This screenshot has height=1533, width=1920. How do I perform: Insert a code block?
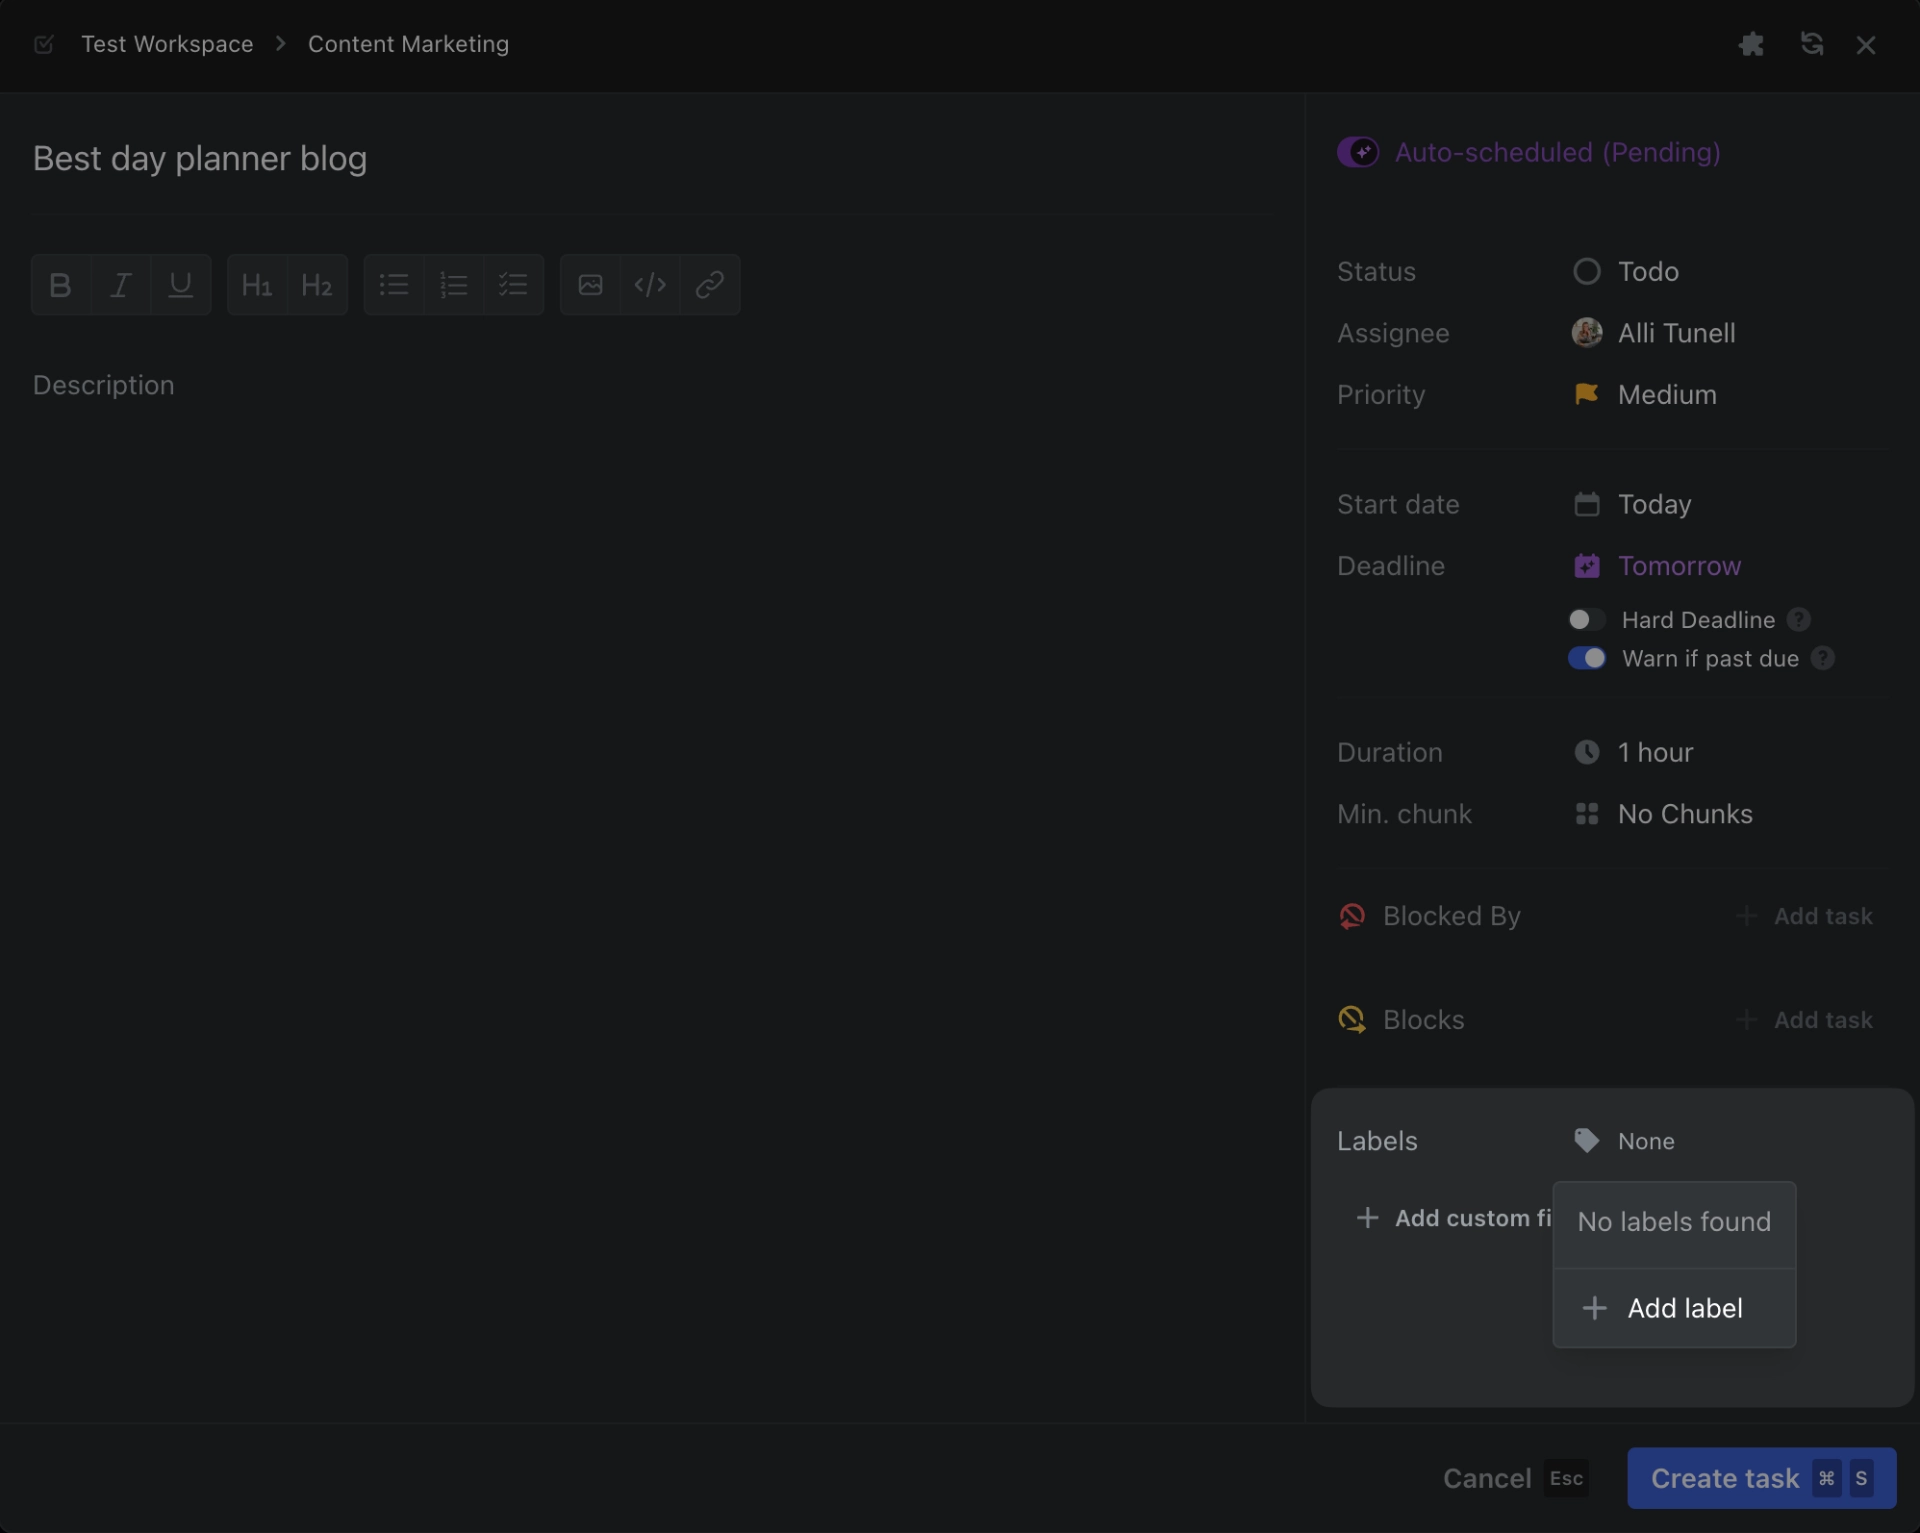coord(650,285)
